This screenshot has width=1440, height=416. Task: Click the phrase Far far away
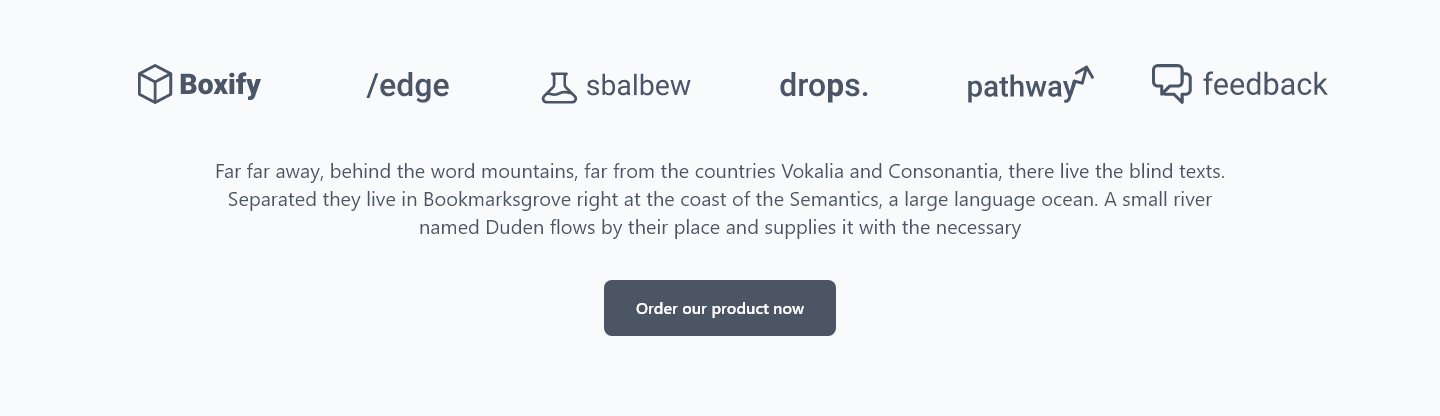coord(268,172)
